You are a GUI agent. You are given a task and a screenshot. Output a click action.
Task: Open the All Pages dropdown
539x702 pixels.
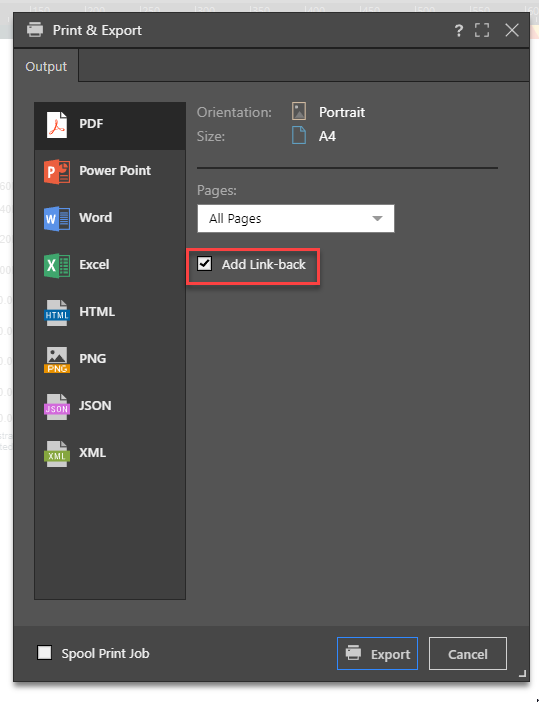pyautogui.click(x=295, y=218)
